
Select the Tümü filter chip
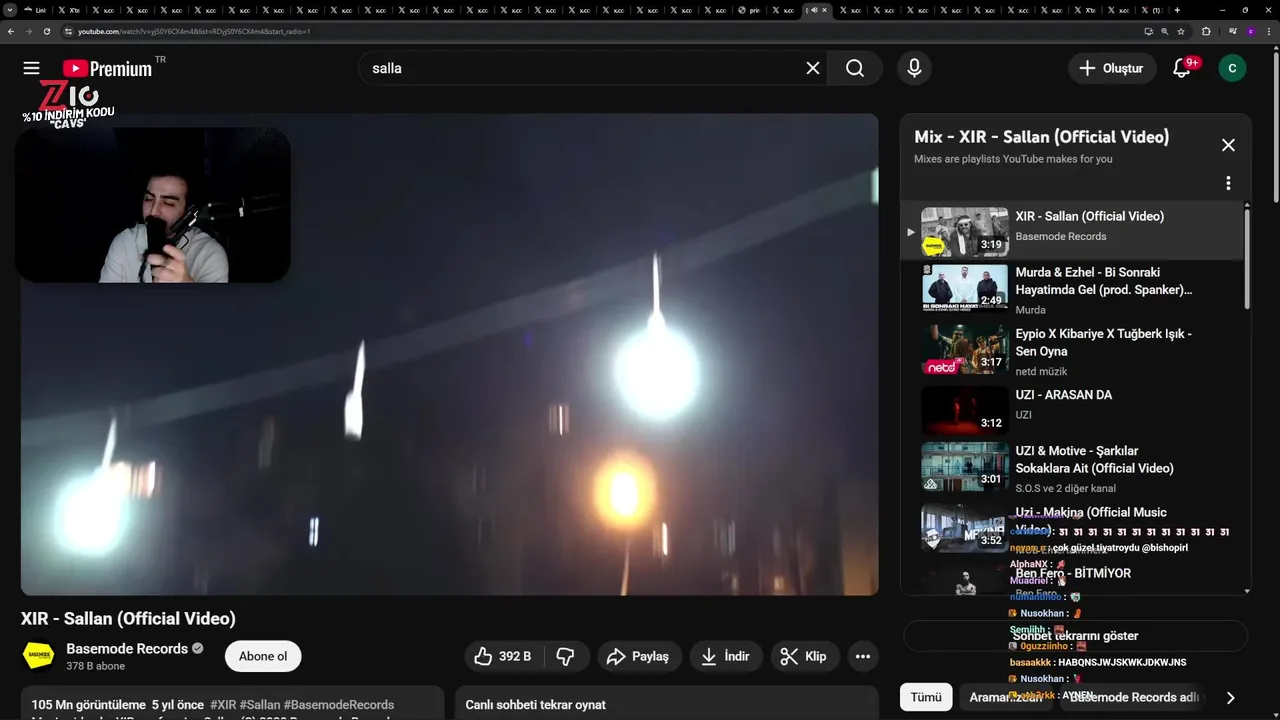(x=925, y=697)
